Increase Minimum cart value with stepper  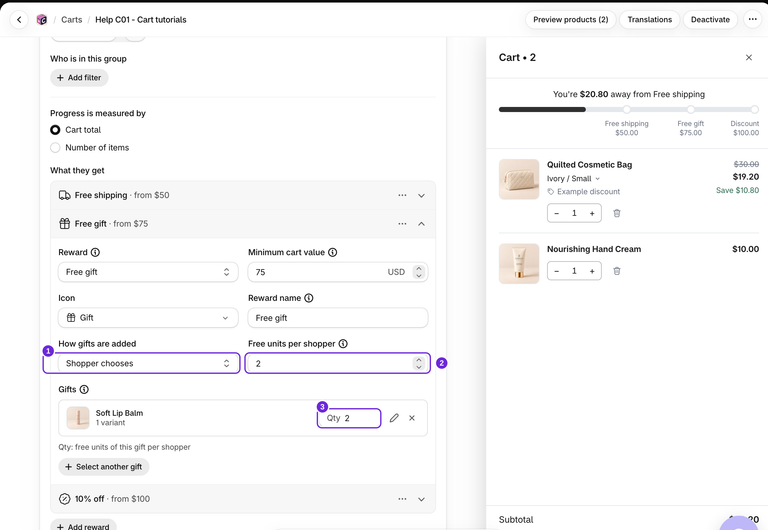pos(419,268)
